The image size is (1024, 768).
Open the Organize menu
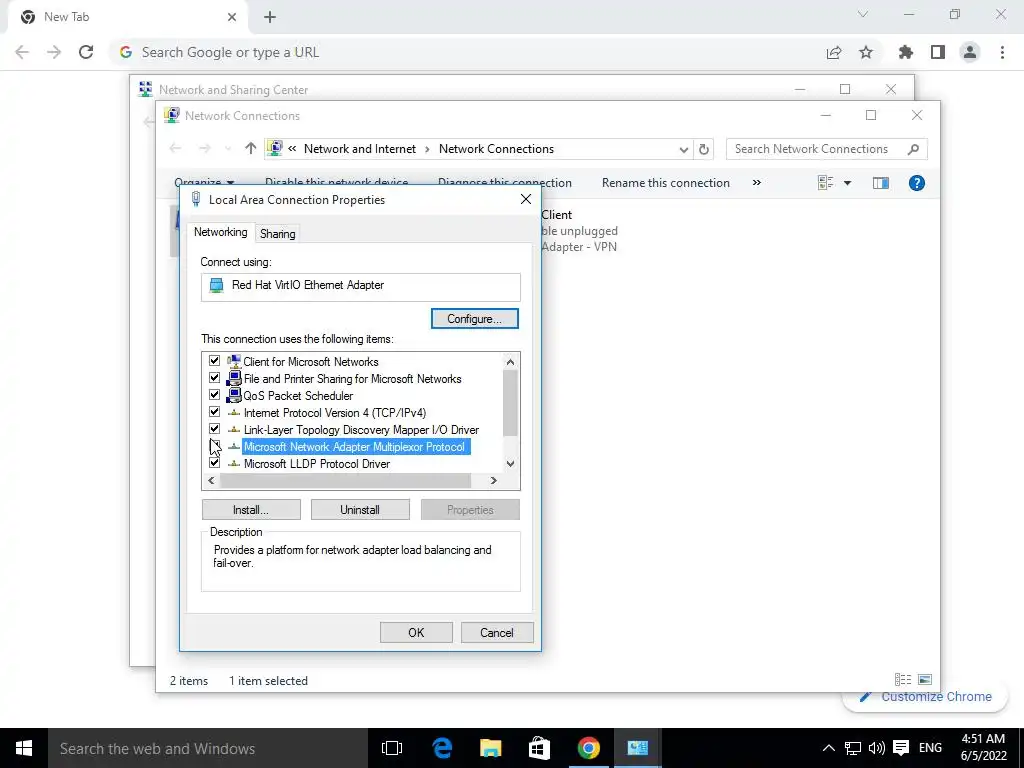(204, 182)
